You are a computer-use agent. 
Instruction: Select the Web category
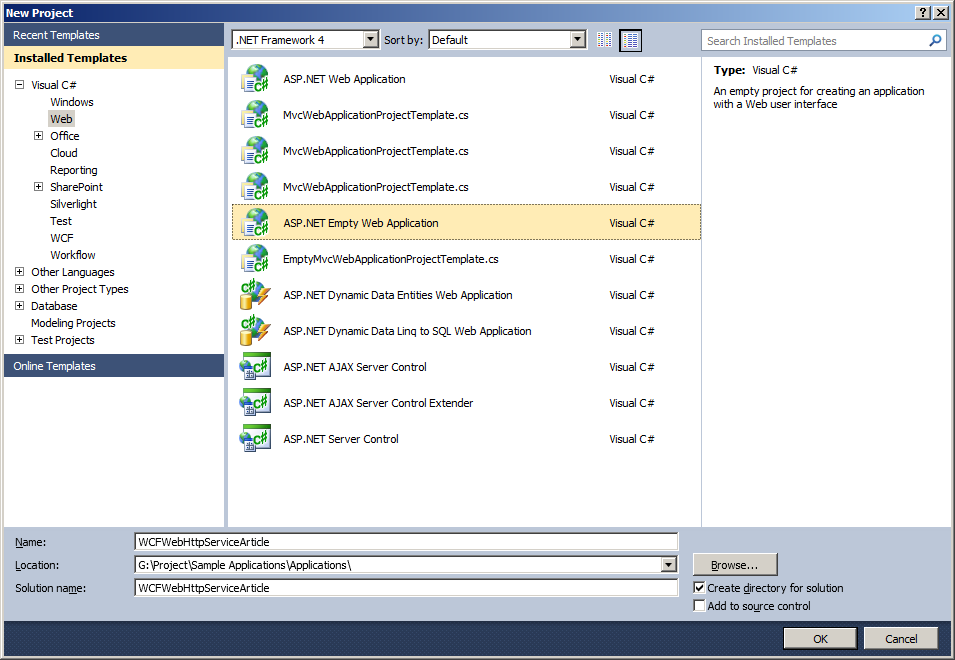[62, 119]
